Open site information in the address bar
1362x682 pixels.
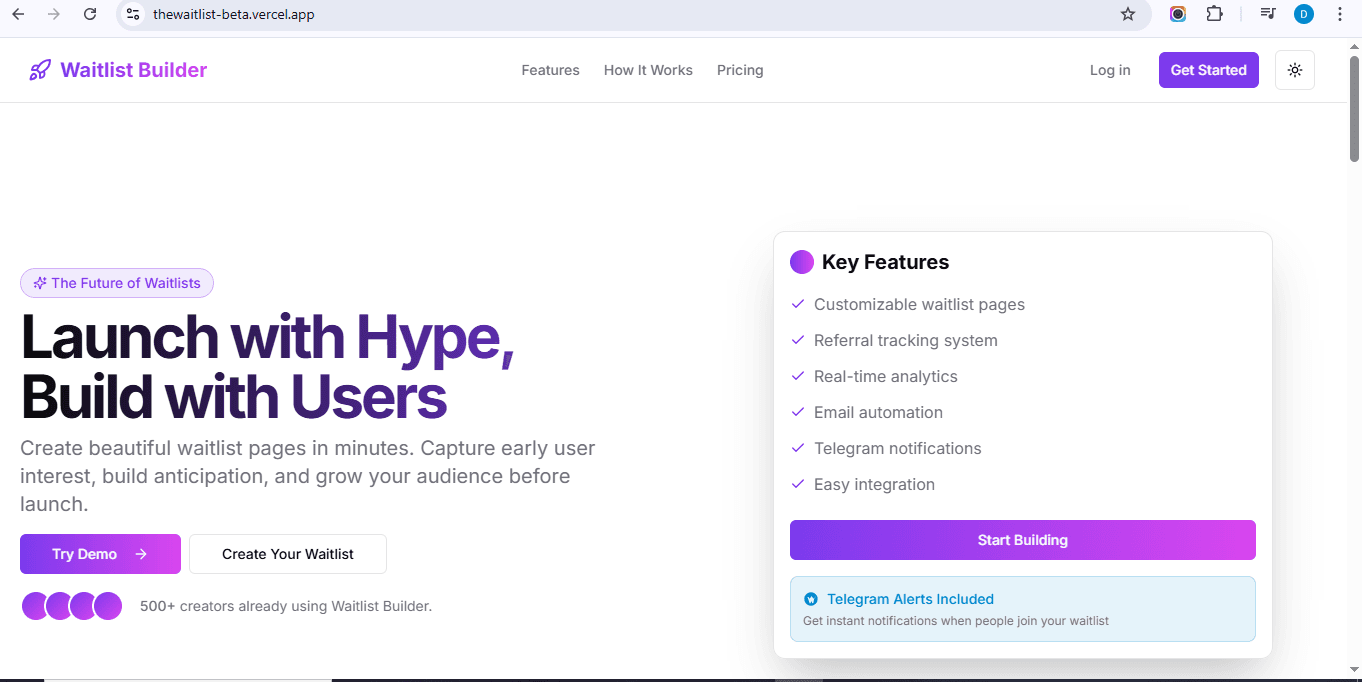point(134,14)
